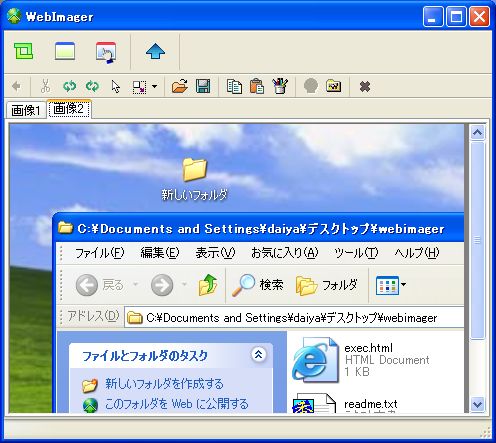This screenshot has height=443, width=496.
Task: Select the mouse pointer tool
Action: coord(115,87)
